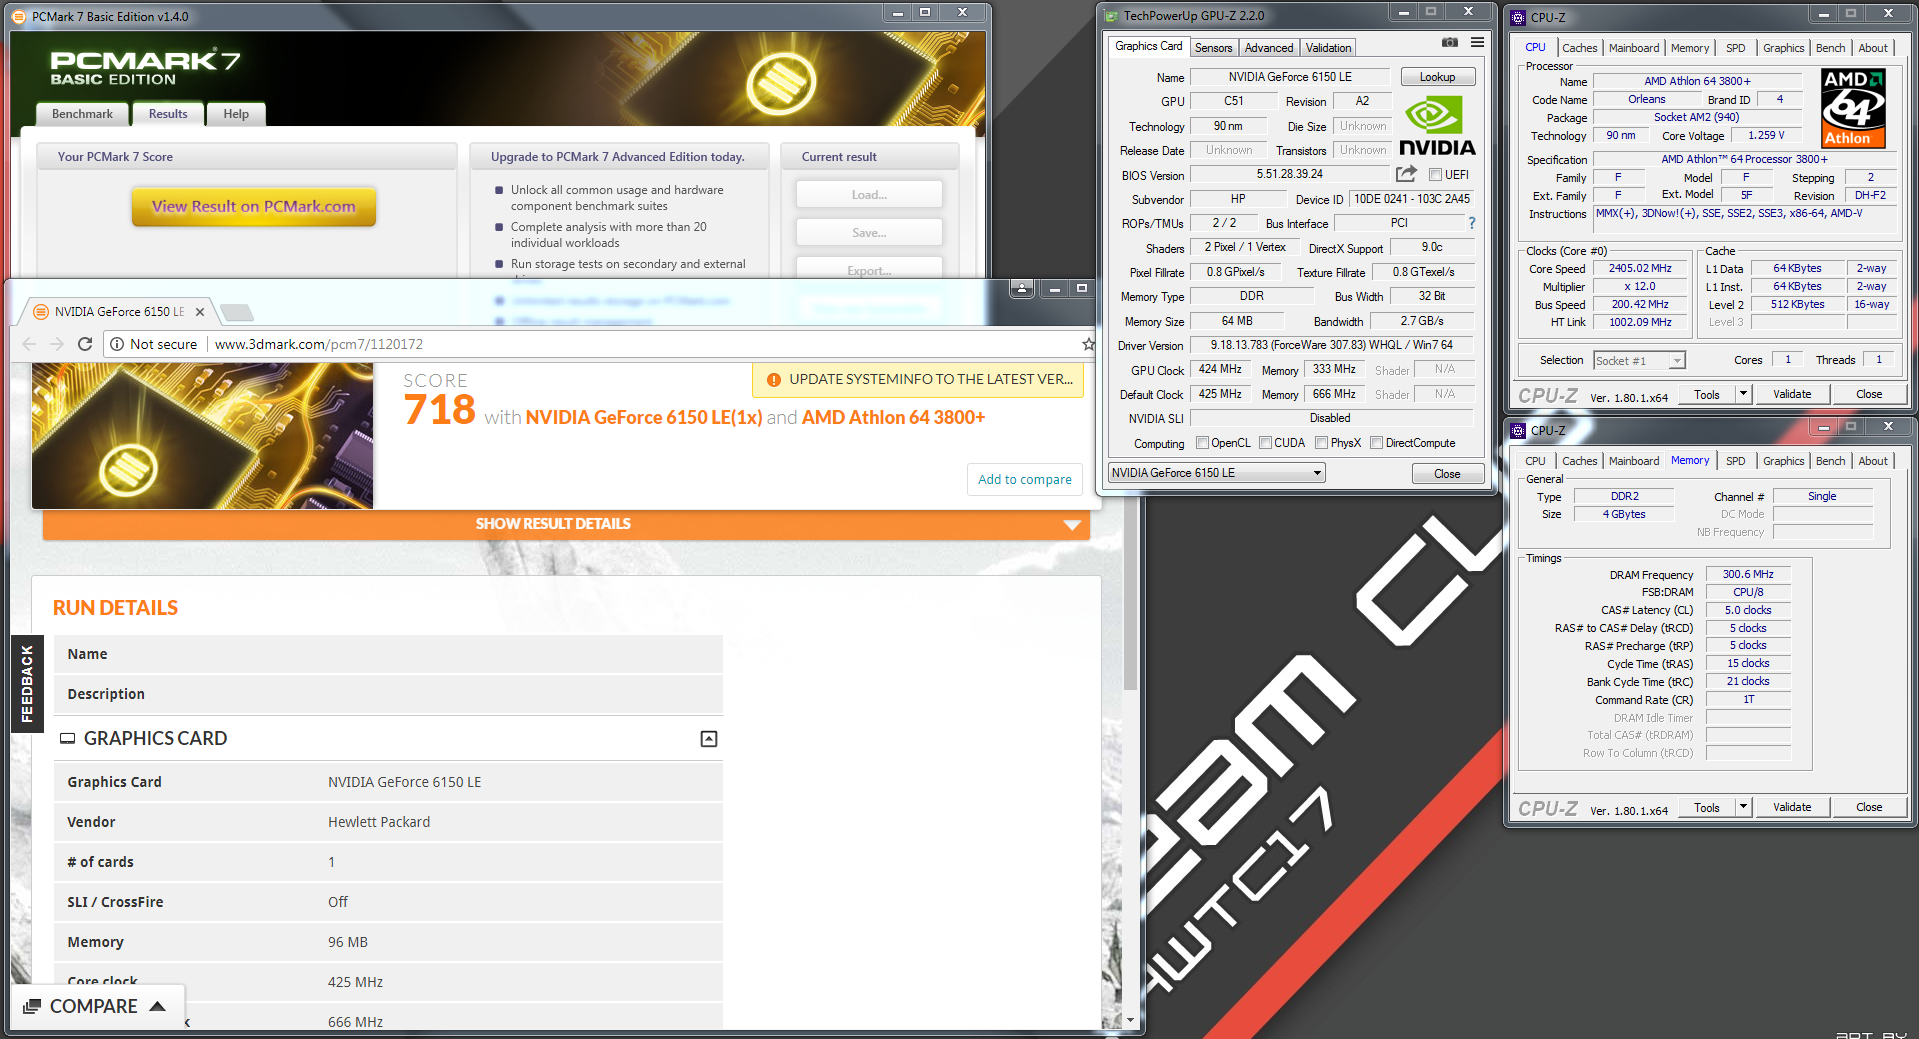This screenshot has width=1919, height=1039.
Task: Click the Bus Interface question mark in GPU-Z
Action: point(1471,223)
